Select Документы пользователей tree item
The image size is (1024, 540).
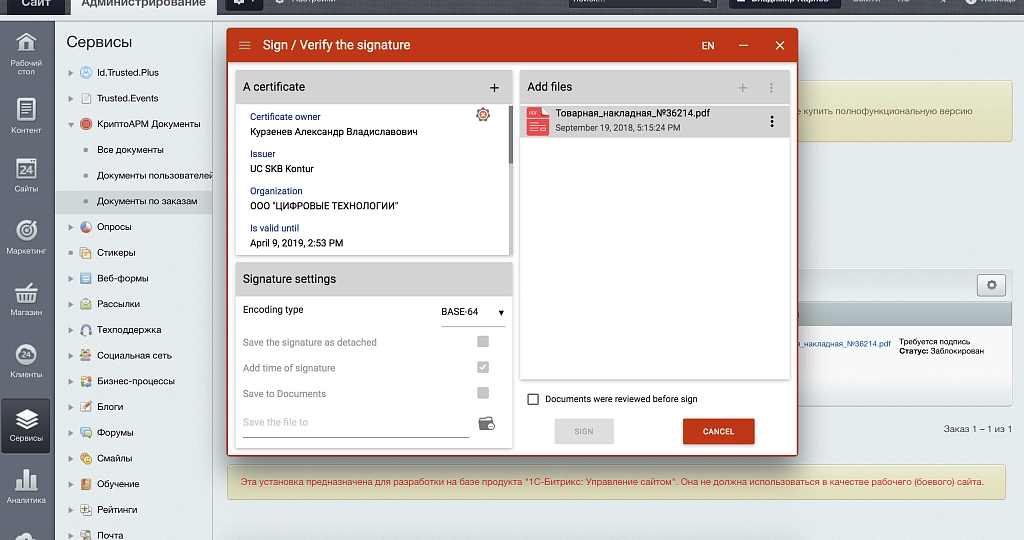coord(154,176)
